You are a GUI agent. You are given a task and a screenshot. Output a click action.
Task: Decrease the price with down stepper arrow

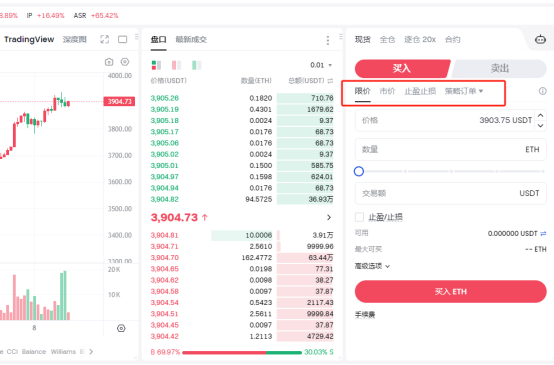[541, 125]
